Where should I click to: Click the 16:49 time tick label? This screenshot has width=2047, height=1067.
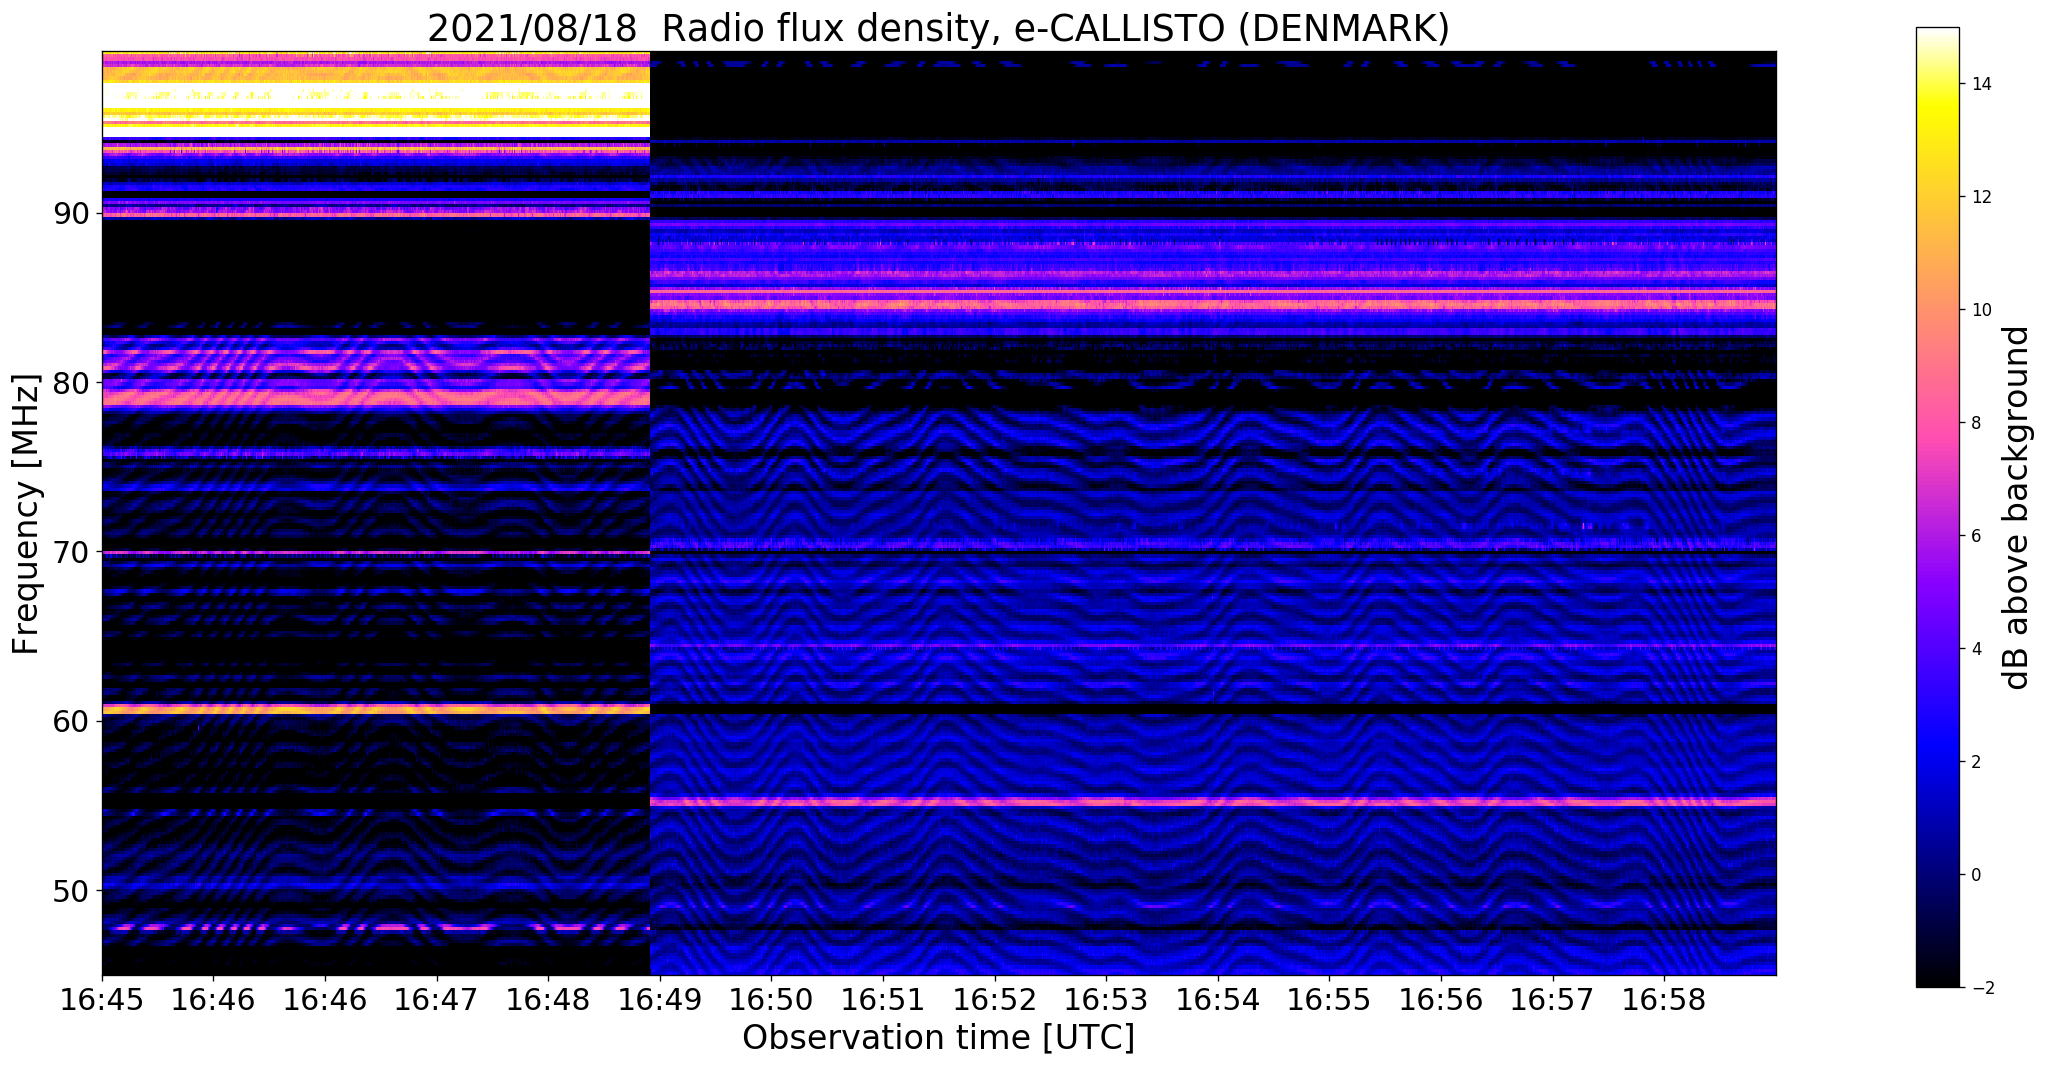coord(658,999)
